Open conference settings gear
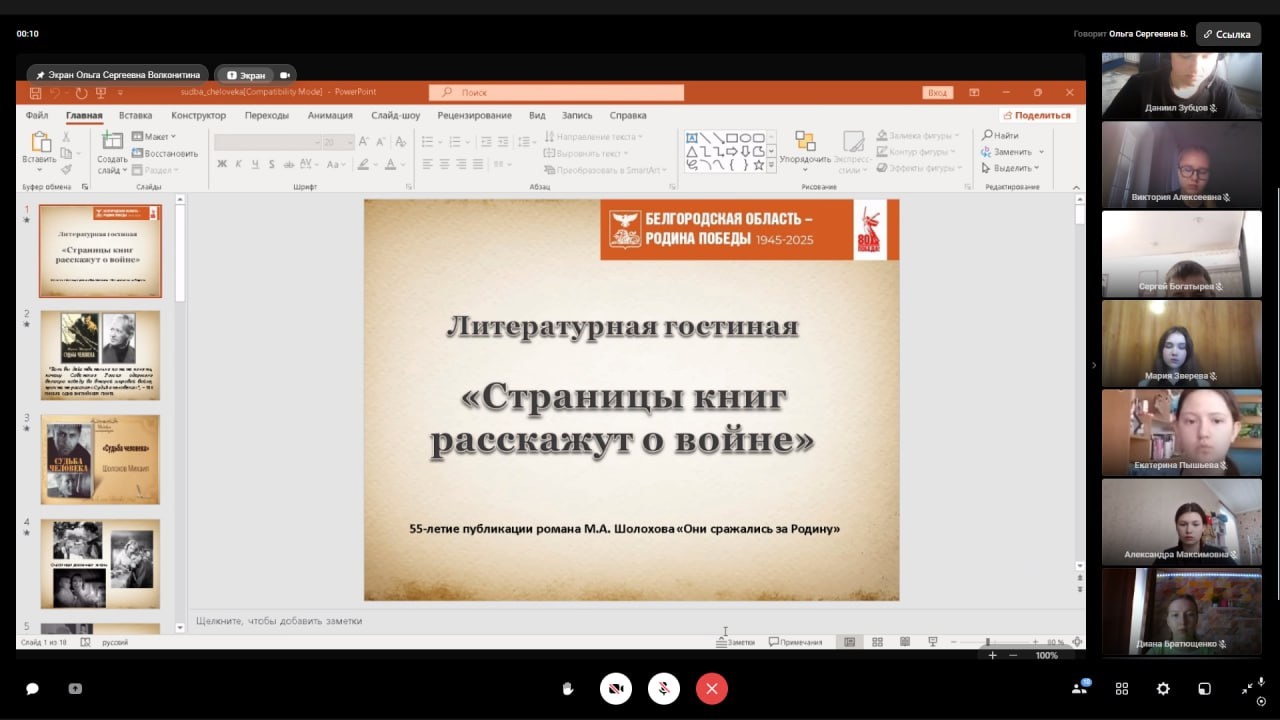 1163,689
